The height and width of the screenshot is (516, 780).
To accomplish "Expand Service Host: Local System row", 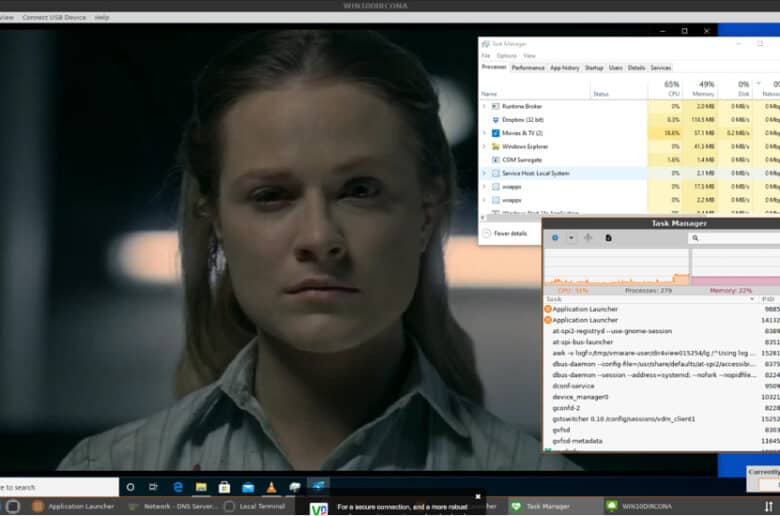I will pos(484,173).
